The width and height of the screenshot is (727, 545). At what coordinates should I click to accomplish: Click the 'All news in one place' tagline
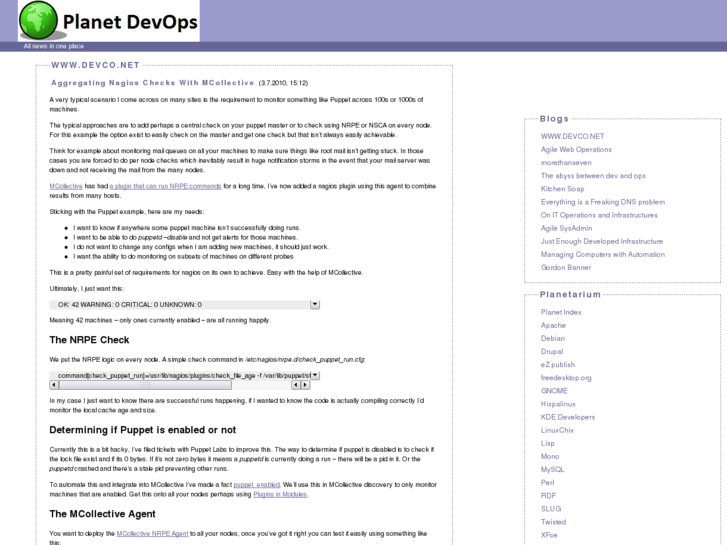coord(54,46)
